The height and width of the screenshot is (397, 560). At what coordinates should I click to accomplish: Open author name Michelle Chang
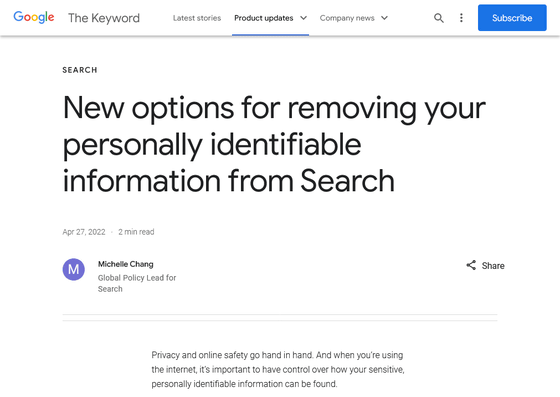[x=126, y=264]
